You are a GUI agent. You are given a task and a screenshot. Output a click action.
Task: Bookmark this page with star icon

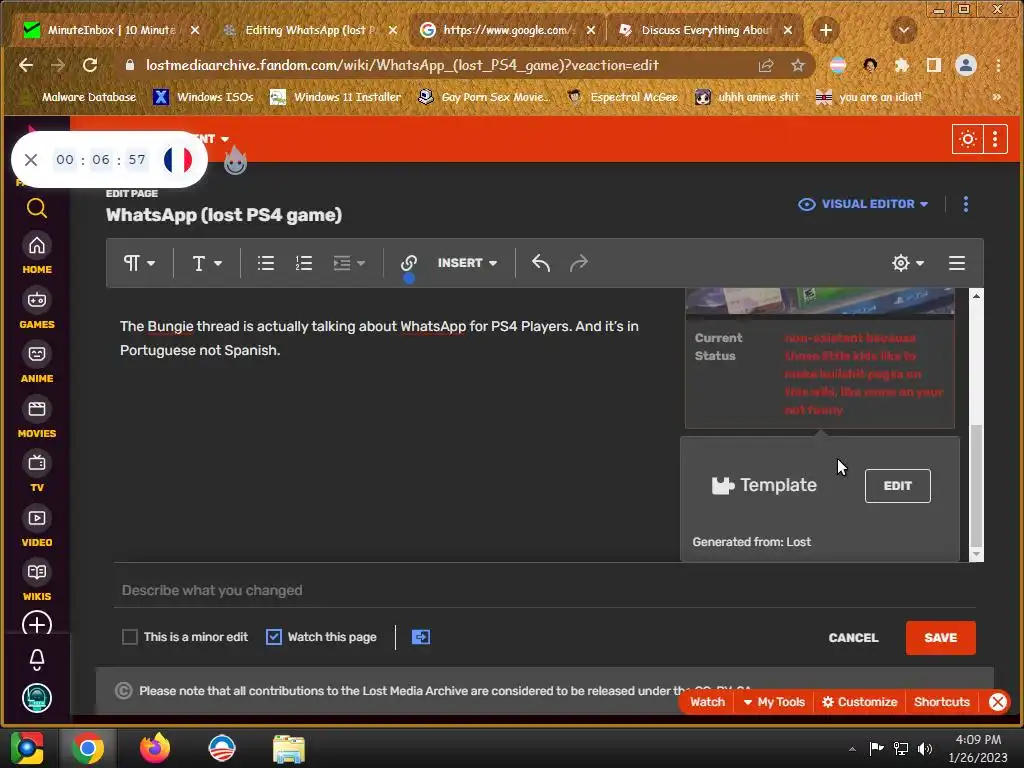point(797,65)
